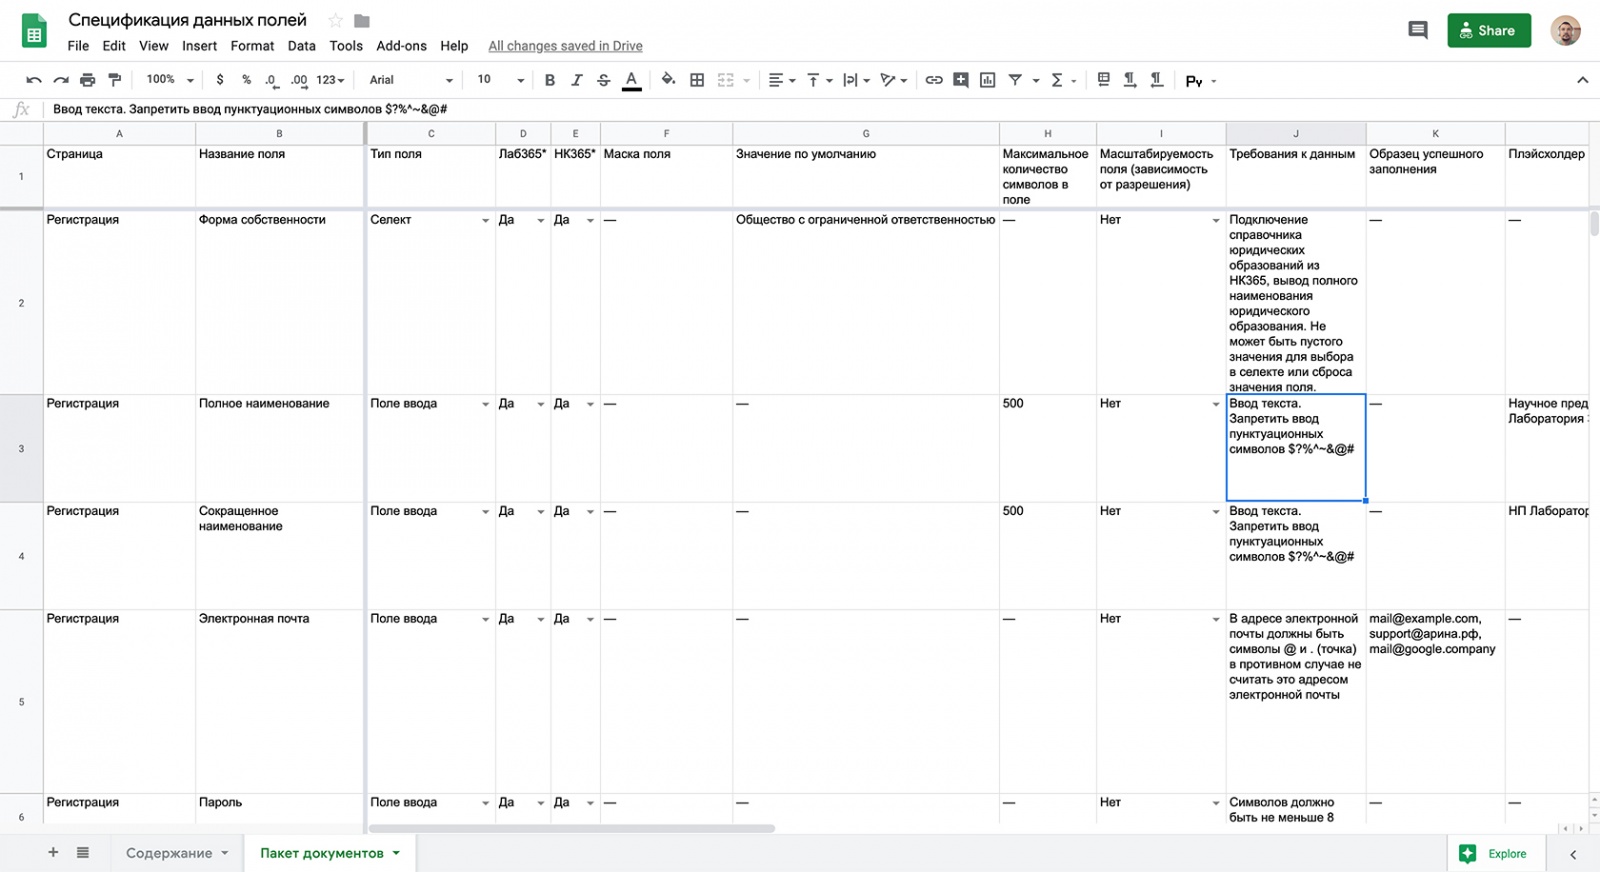Activate the paint format tool
Image resolution: width=1600 pixels, height=872 pixels.
tap(115, 80)
